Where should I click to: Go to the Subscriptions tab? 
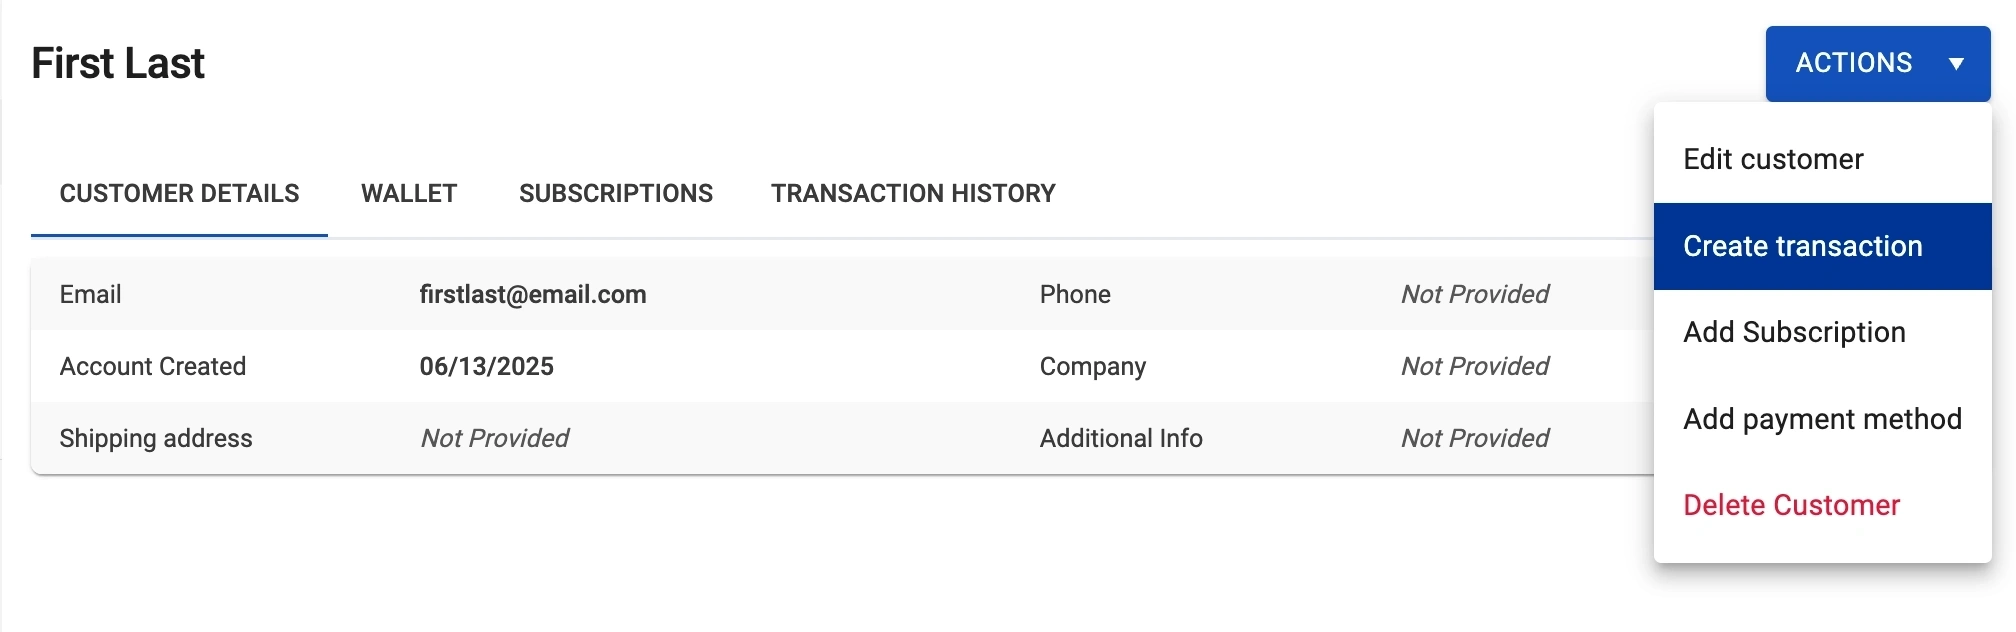click(x=616, y=194)
